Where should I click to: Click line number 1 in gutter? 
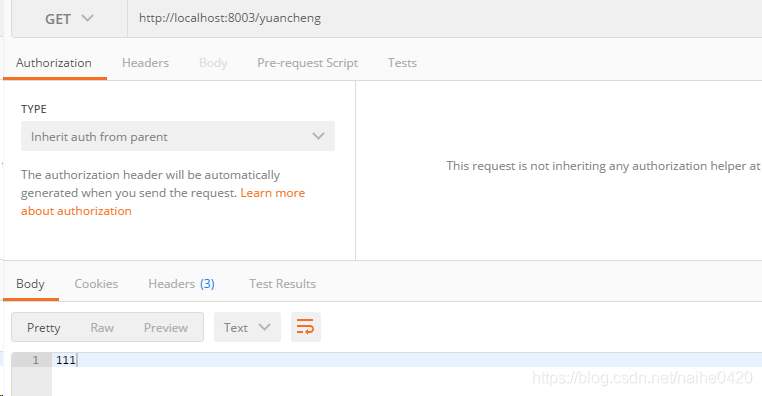pyautogui.click(x=35, y=360)
